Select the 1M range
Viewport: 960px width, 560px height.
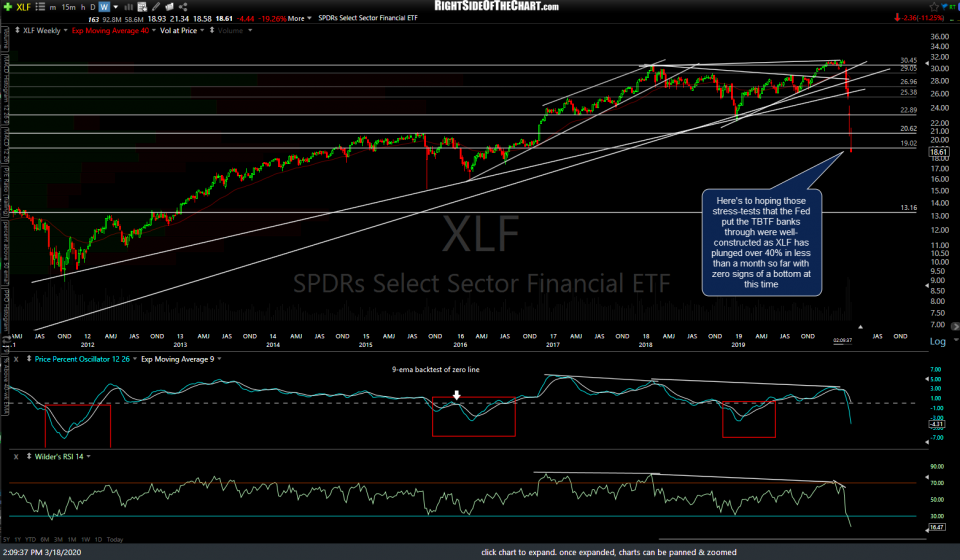tap(72, 539)
